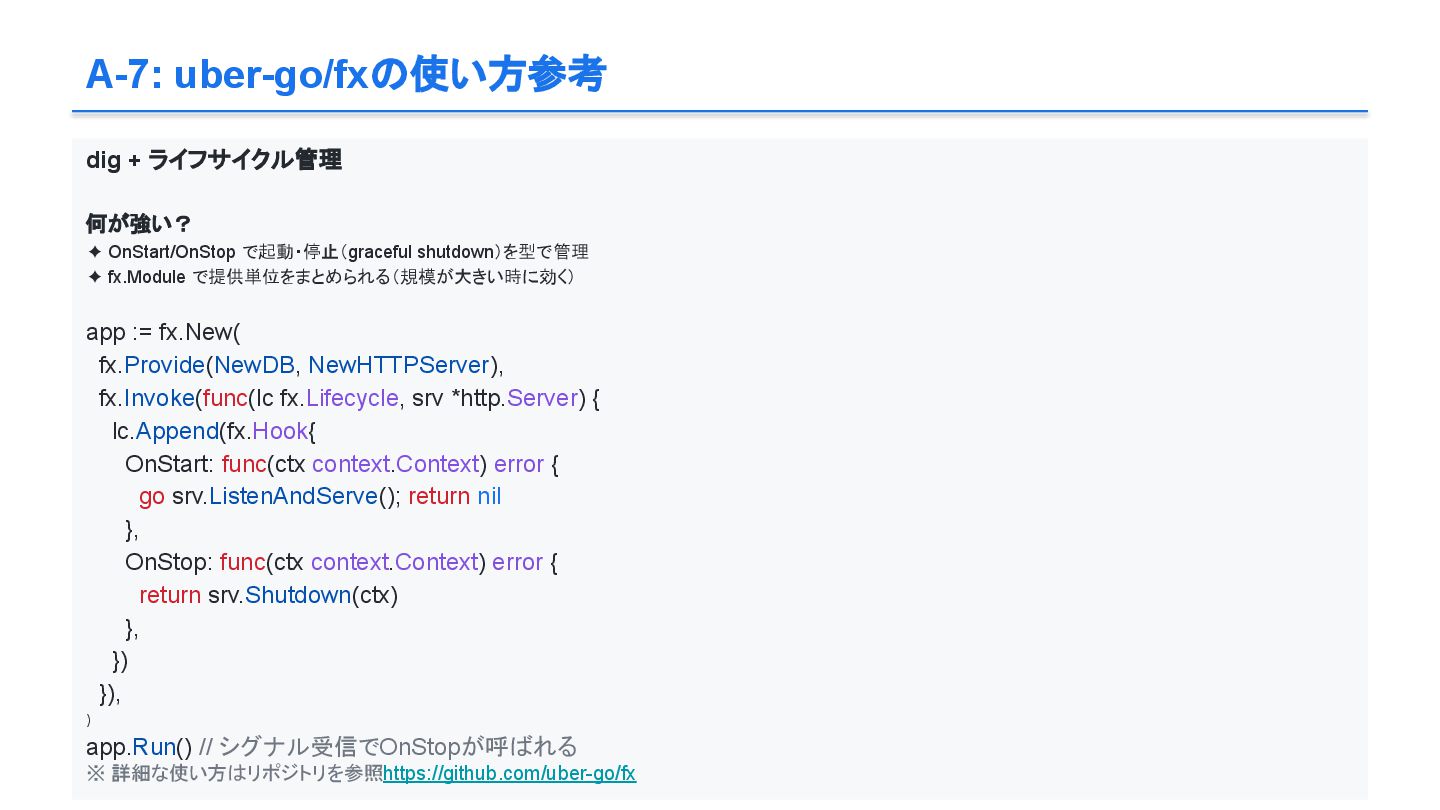Screen dimensions: 1440x810
Task: Click the 'Lifecycle' type name
Action: tap(352, 398)
